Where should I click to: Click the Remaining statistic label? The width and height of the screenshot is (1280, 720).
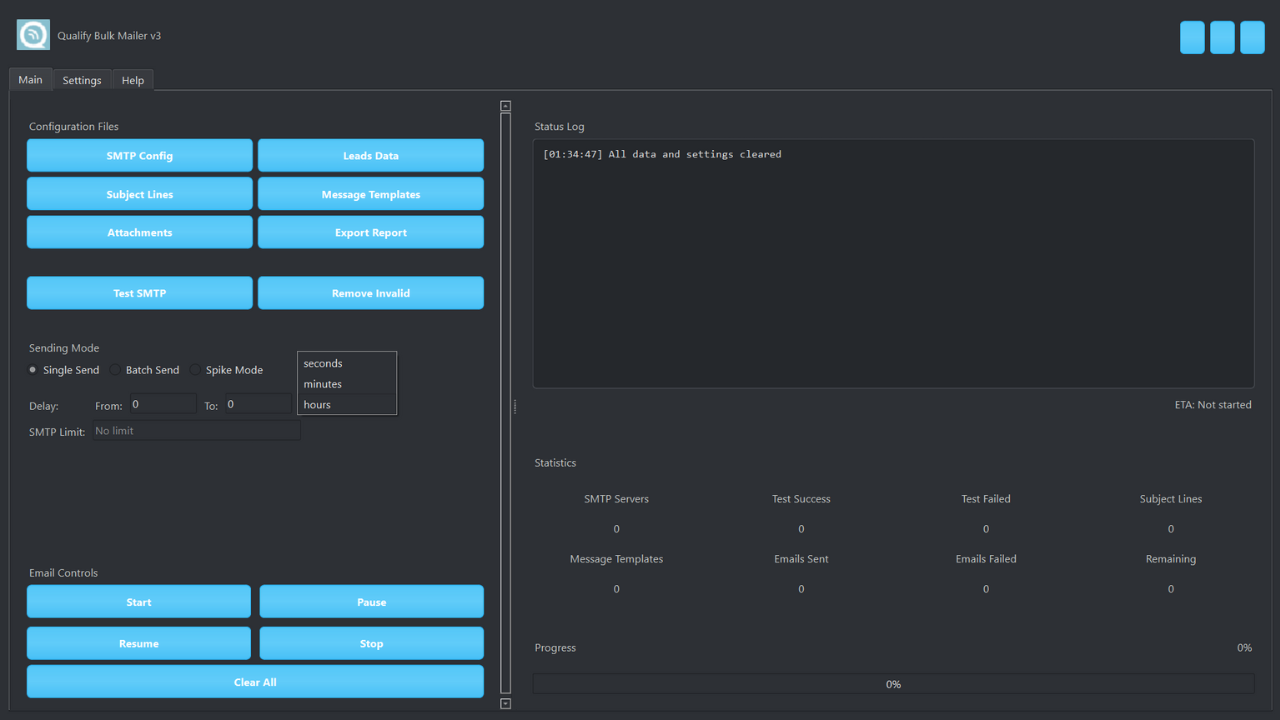[1171, 559]
